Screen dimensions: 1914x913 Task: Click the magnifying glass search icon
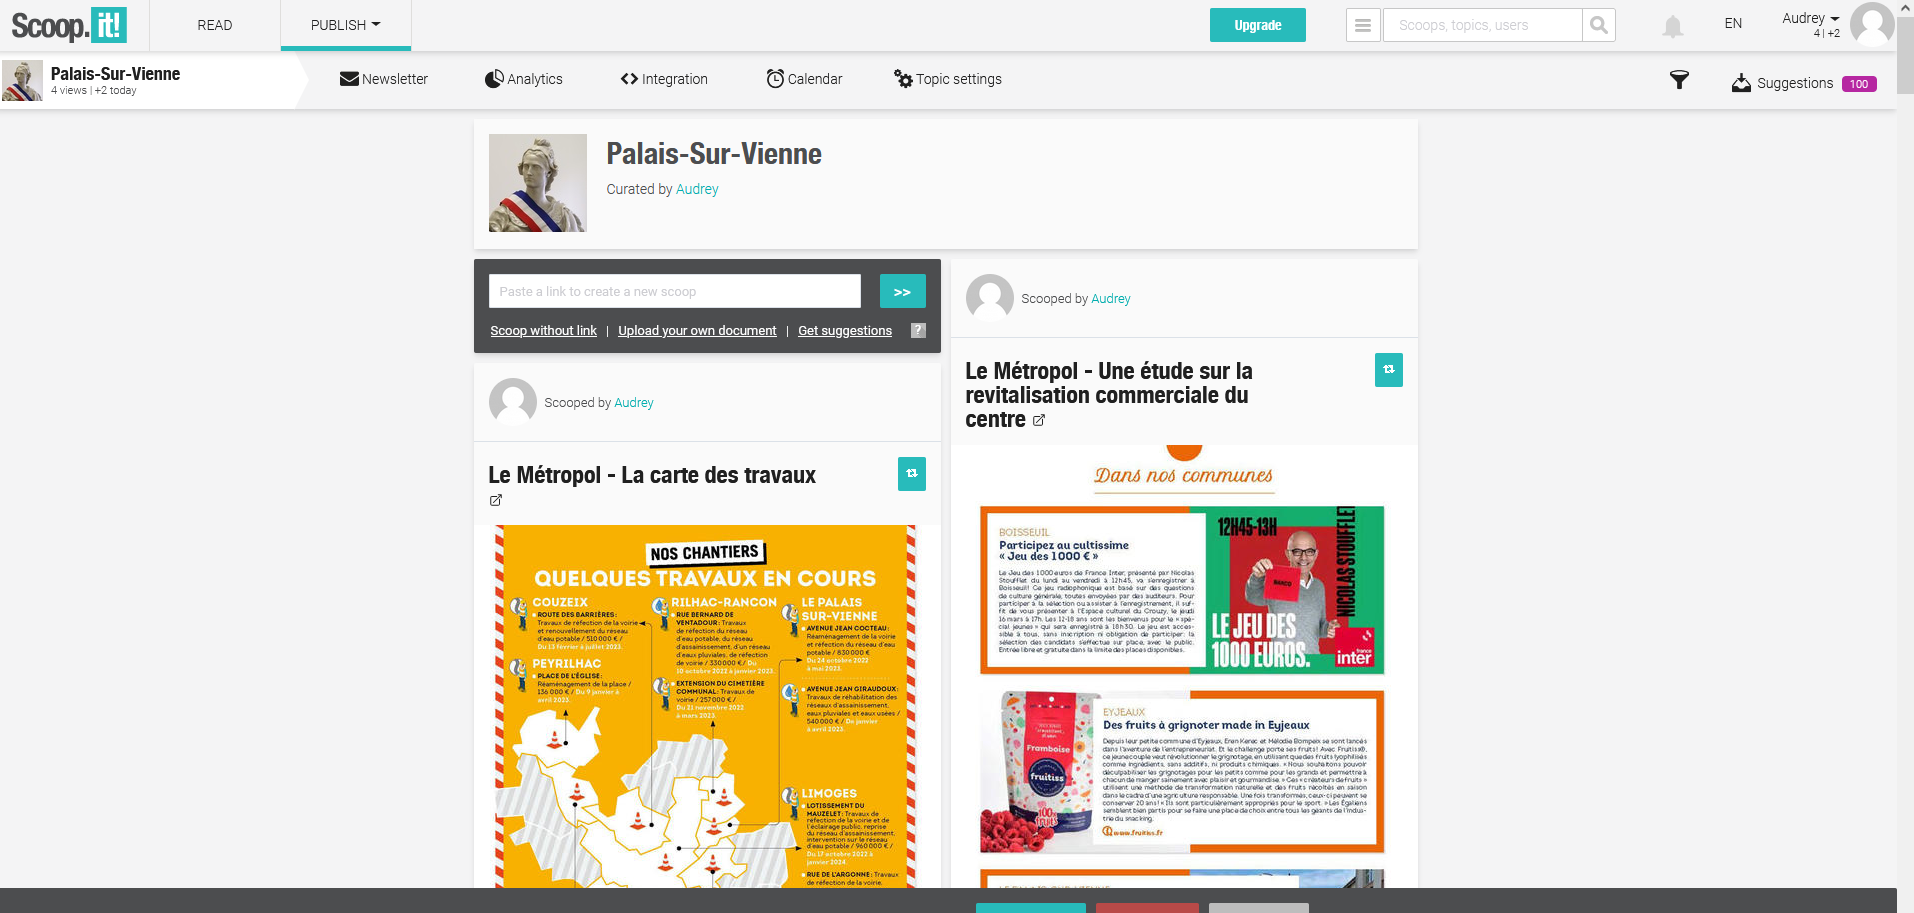coord(1599,25)
